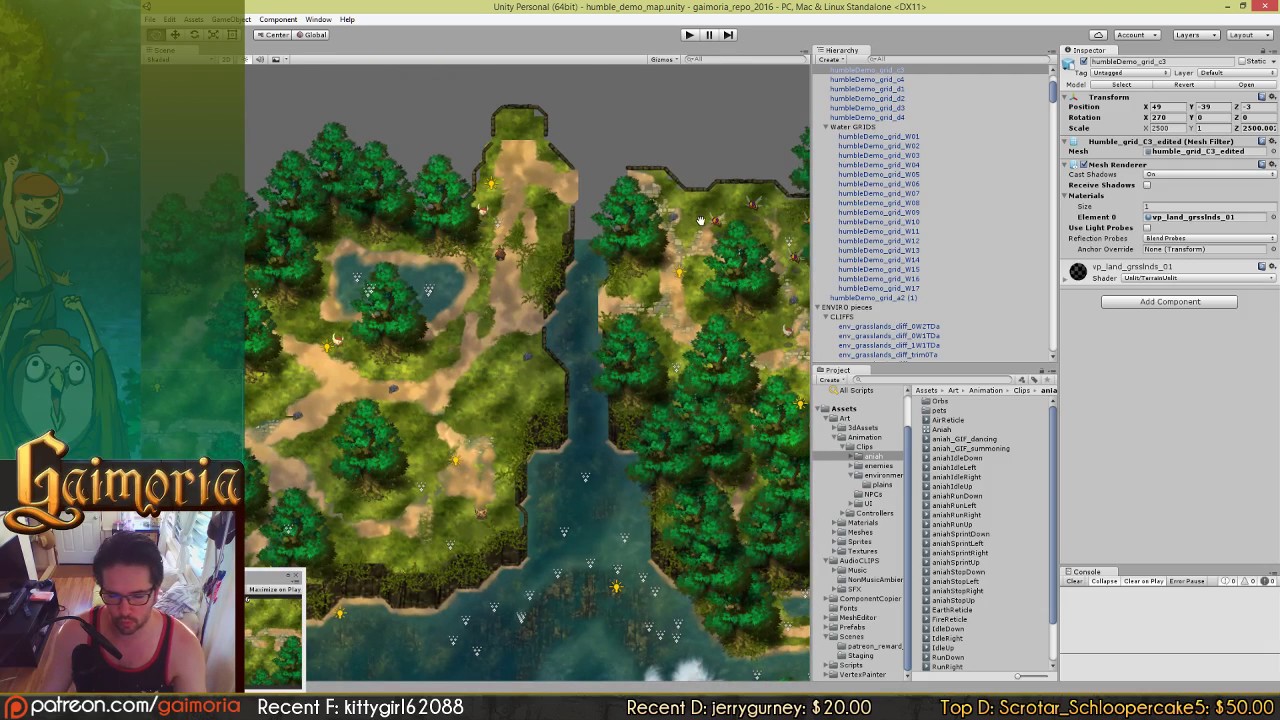Image resolution: width=1280 pixels, height=720 pixels.
Task: Toggle the Center pivot mode button
Action: pyautogui.click(x=272, y=35)
